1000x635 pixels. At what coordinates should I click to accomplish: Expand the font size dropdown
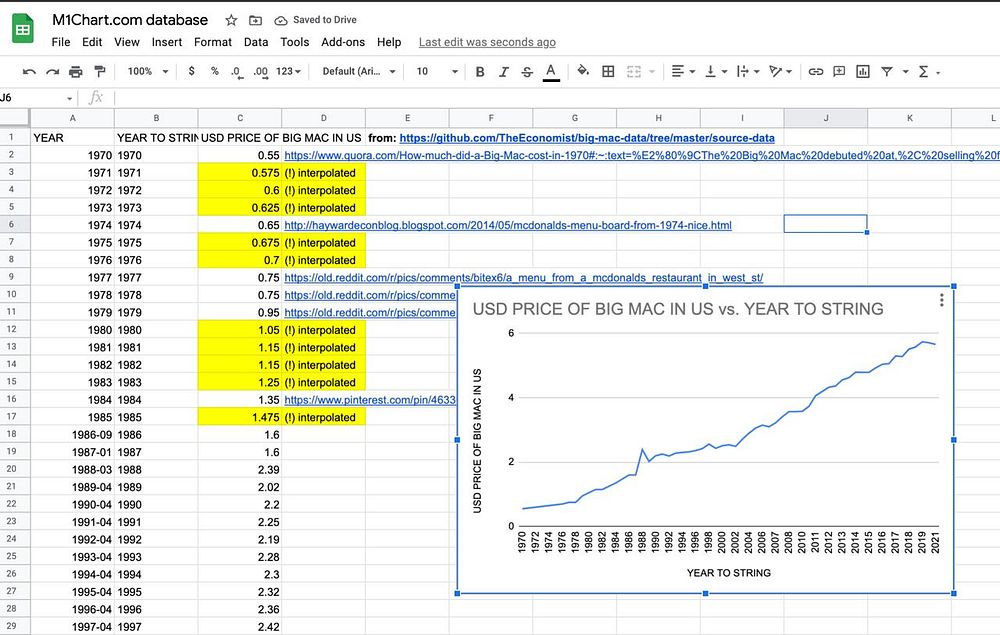pos(437,72)
